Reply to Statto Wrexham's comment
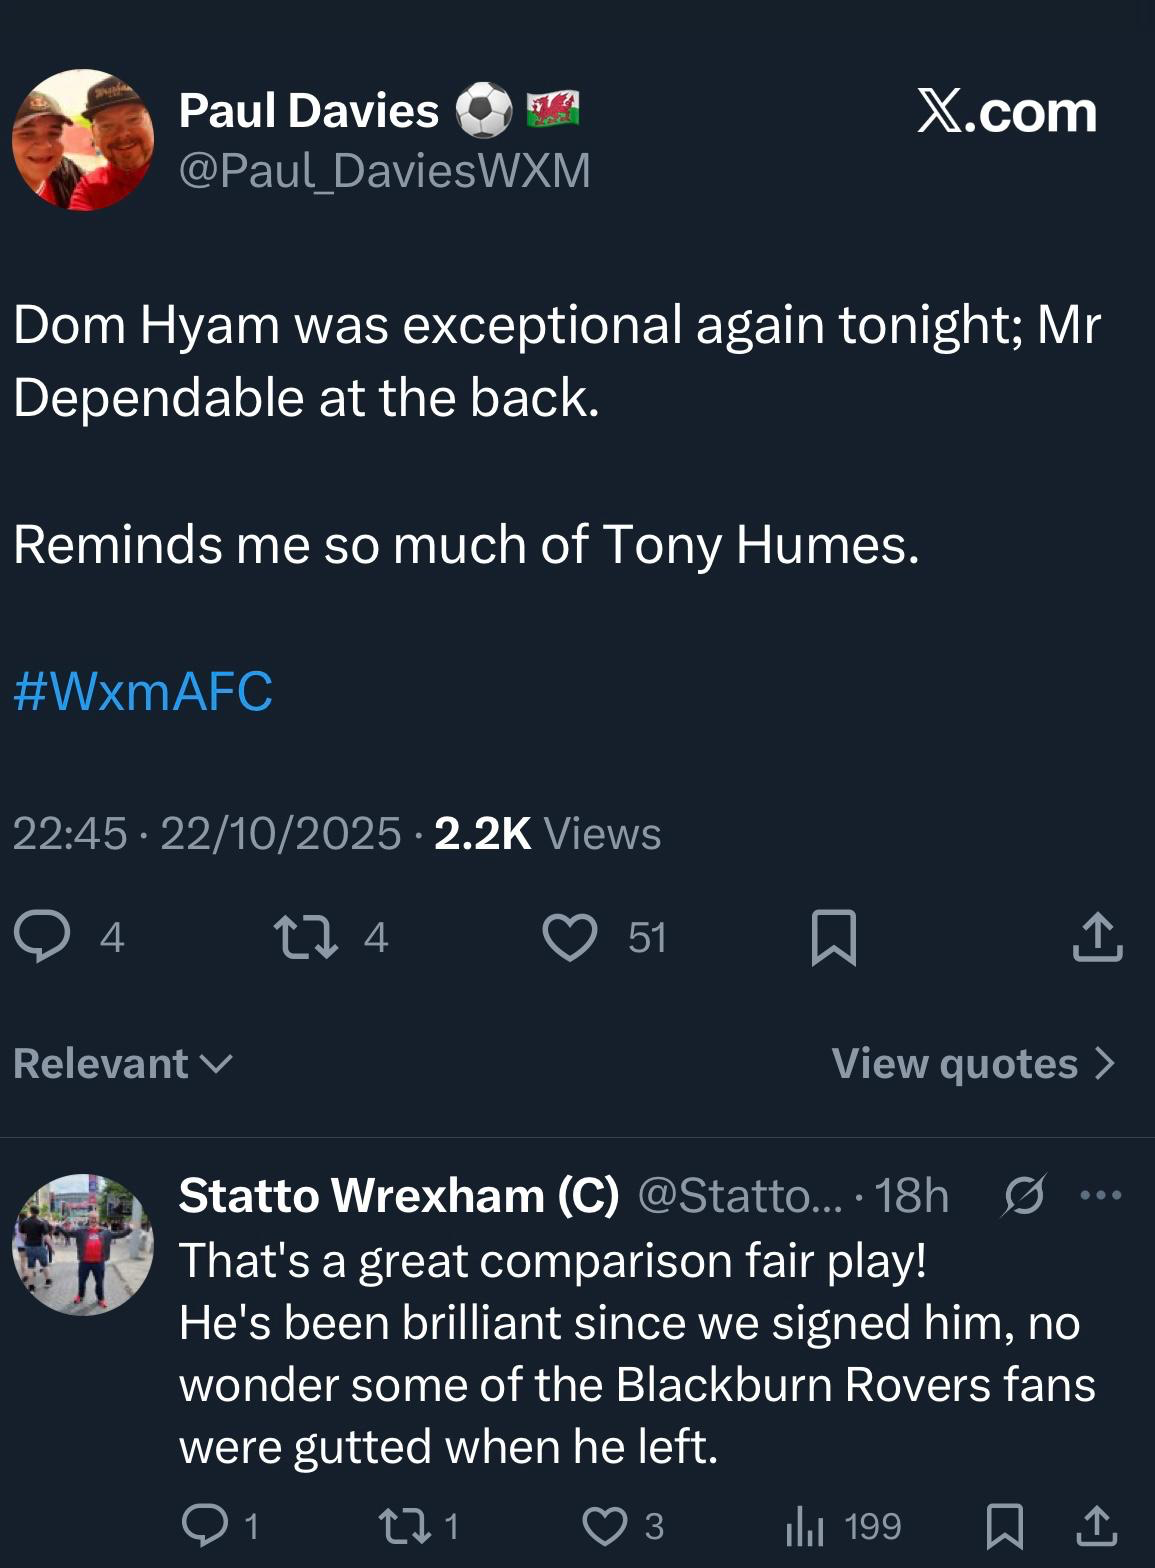This screenshot has height=1568, width=1155. pos(204,1526)
